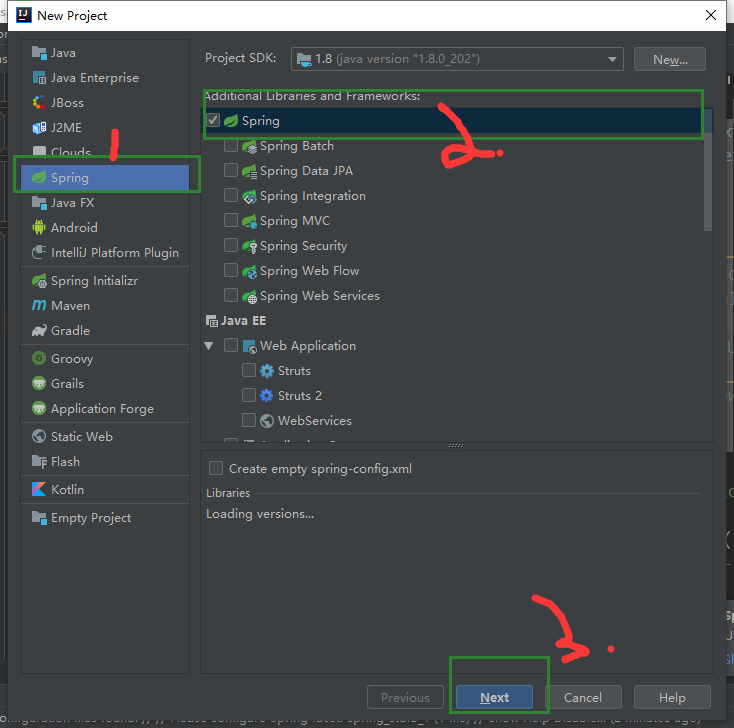Click the Java Enterprise icon
This screenshot has width=734, height=728.
coord(39,78)
